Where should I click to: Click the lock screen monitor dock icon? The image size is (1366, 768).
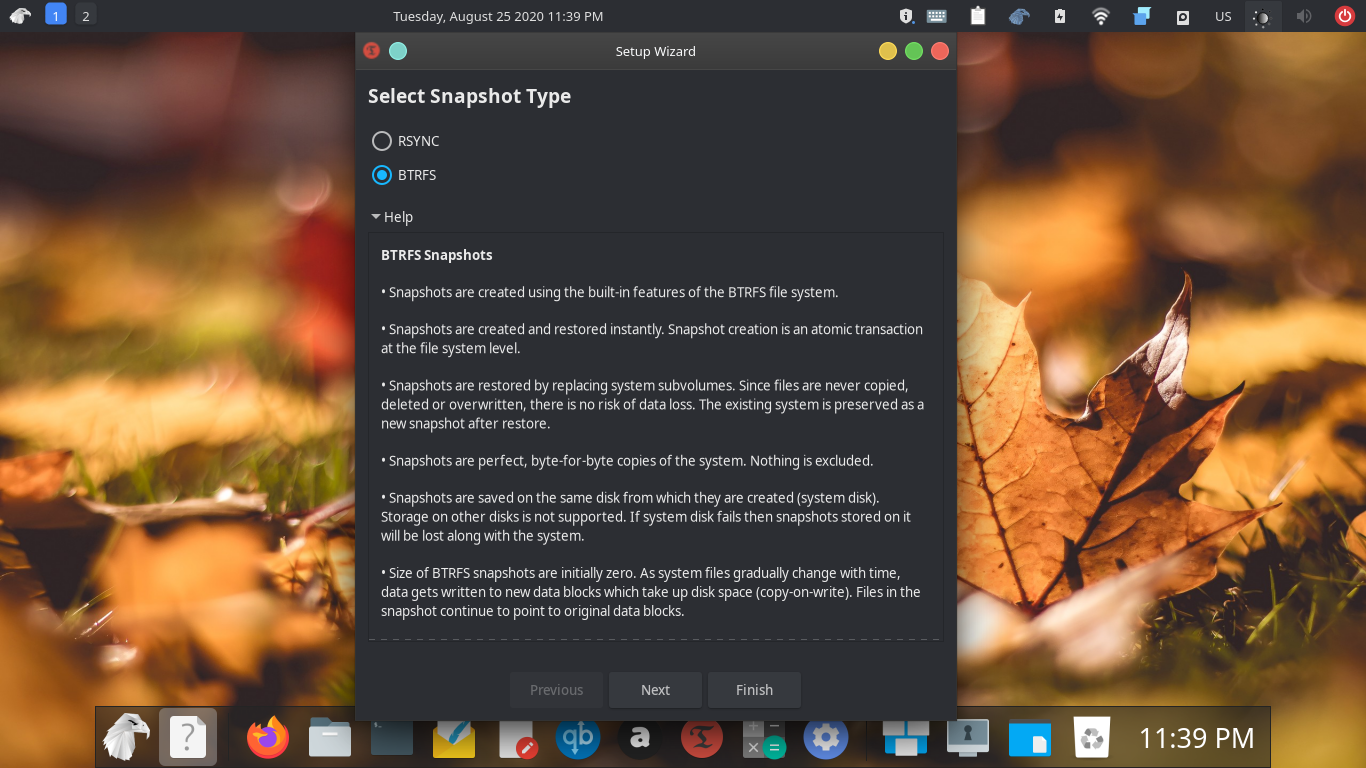(x=968, y=739)
